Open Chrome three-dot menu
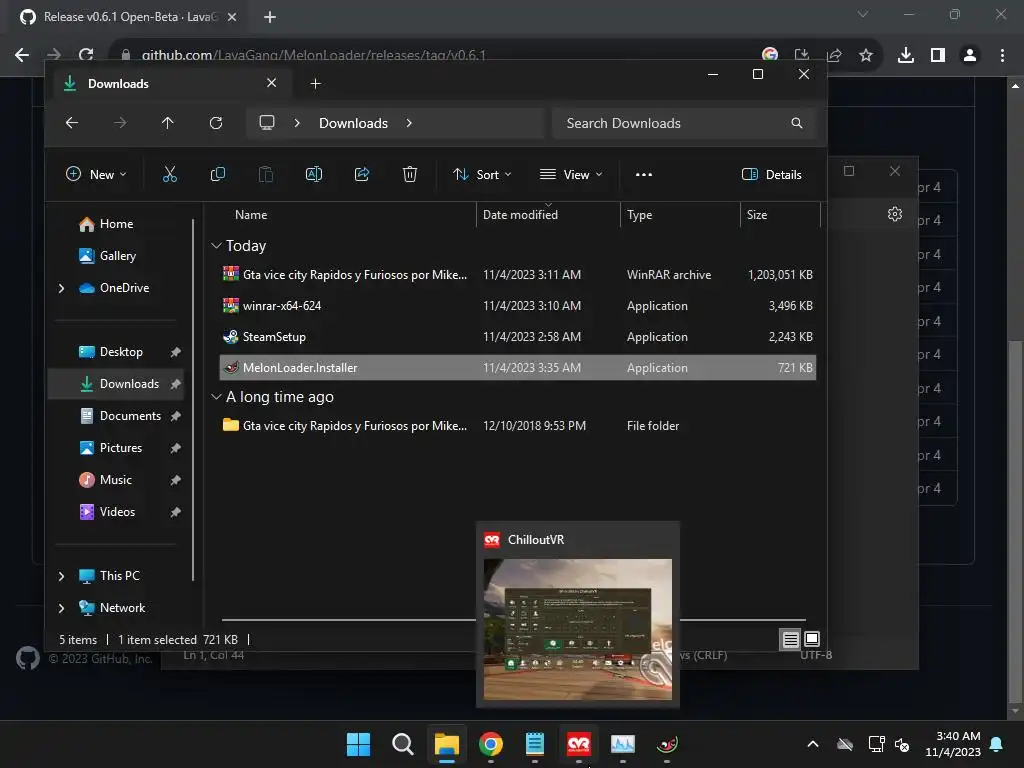 tap(1002, 56)
